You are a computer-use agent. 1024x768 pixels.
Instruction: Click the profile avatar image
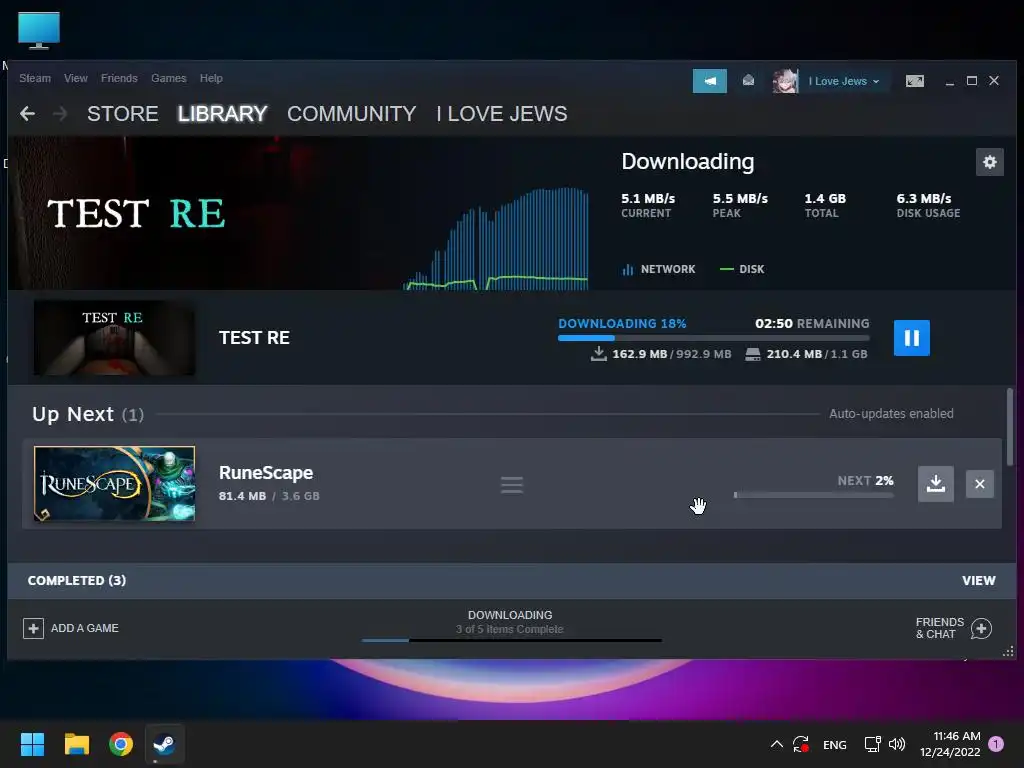point(785,81)
